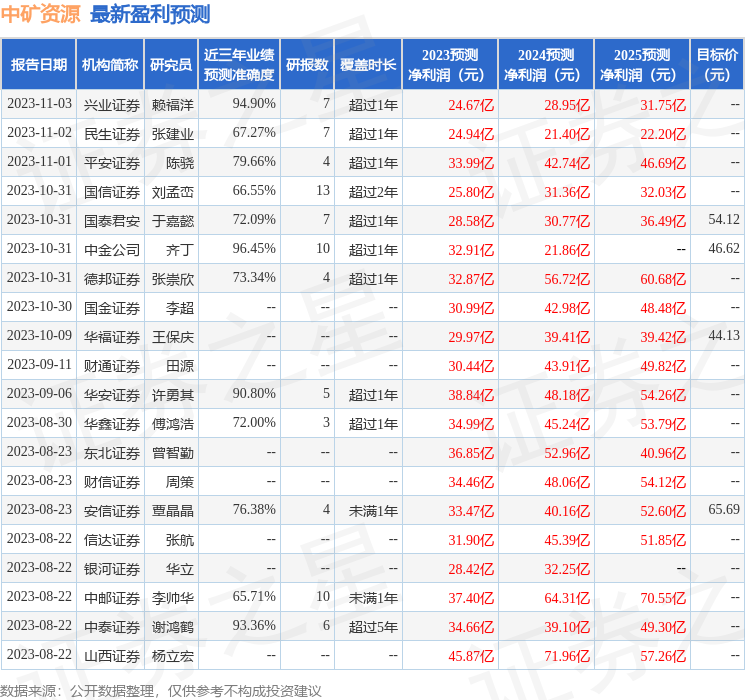Viewport: 745px width, 700px height.
Task: Click target price 54.12
Action: pos(724,219)
